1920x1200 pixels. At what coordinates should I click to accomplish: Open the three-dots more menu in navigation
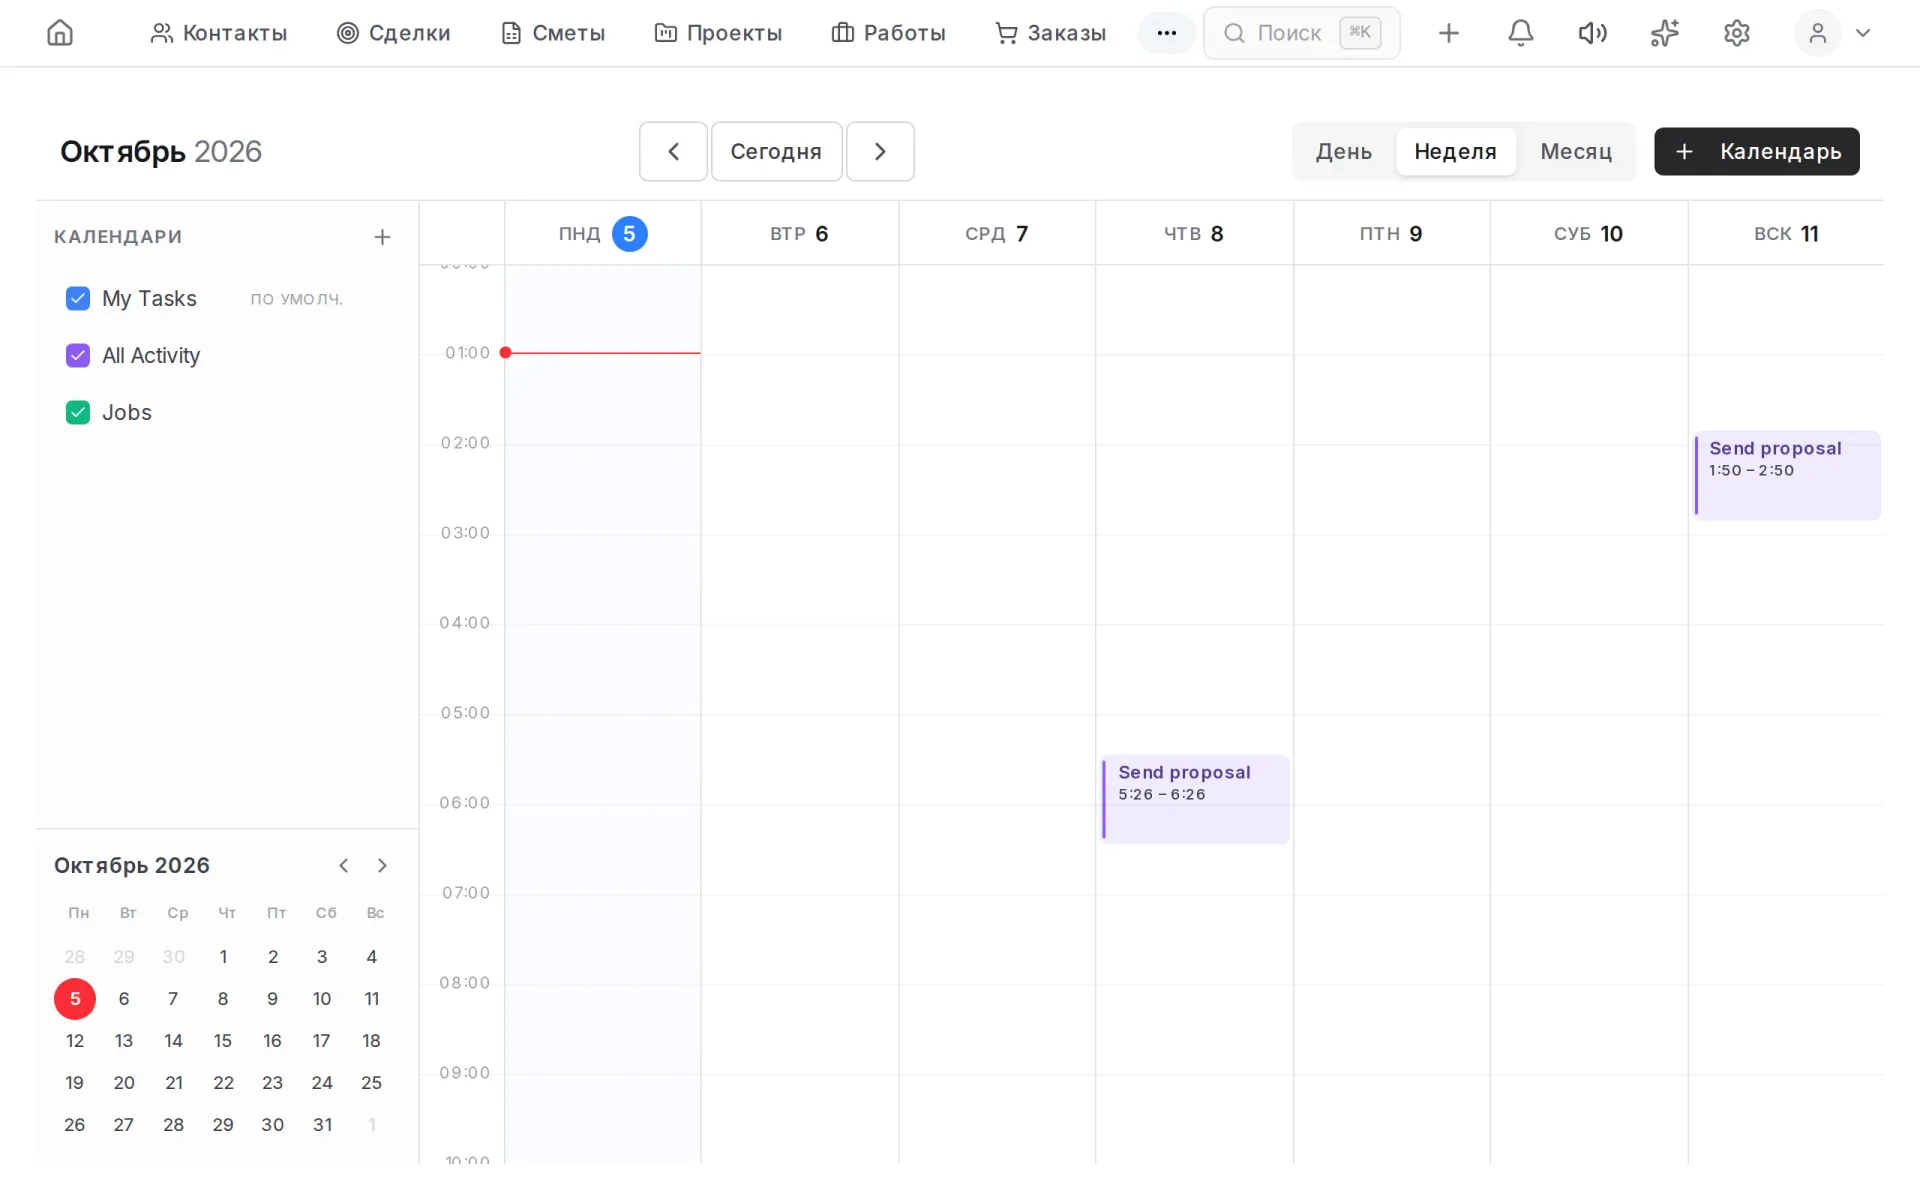1166,33
